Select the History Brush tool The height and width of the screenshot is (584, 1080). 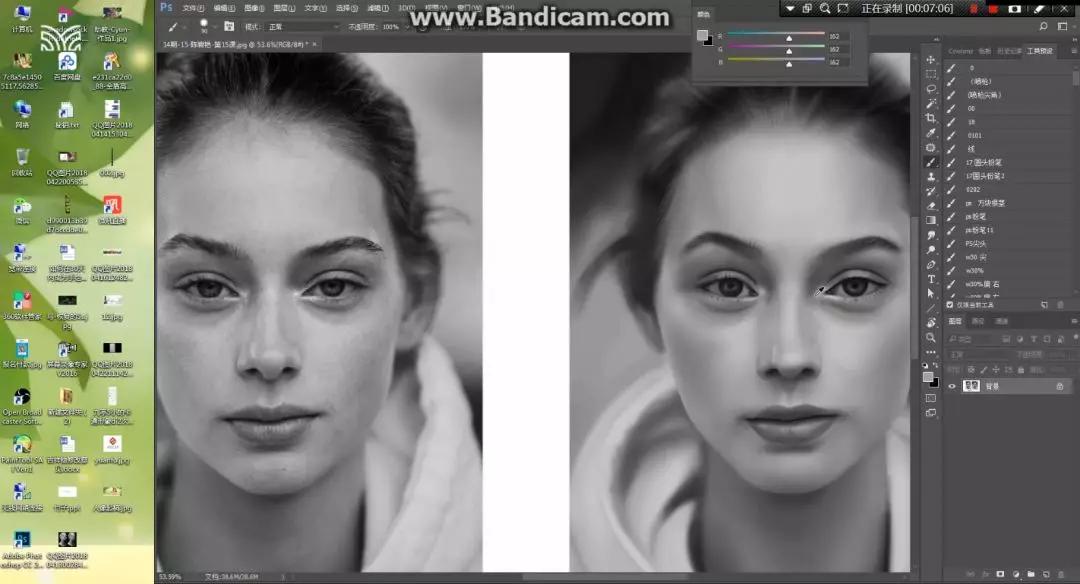(931, 191)
